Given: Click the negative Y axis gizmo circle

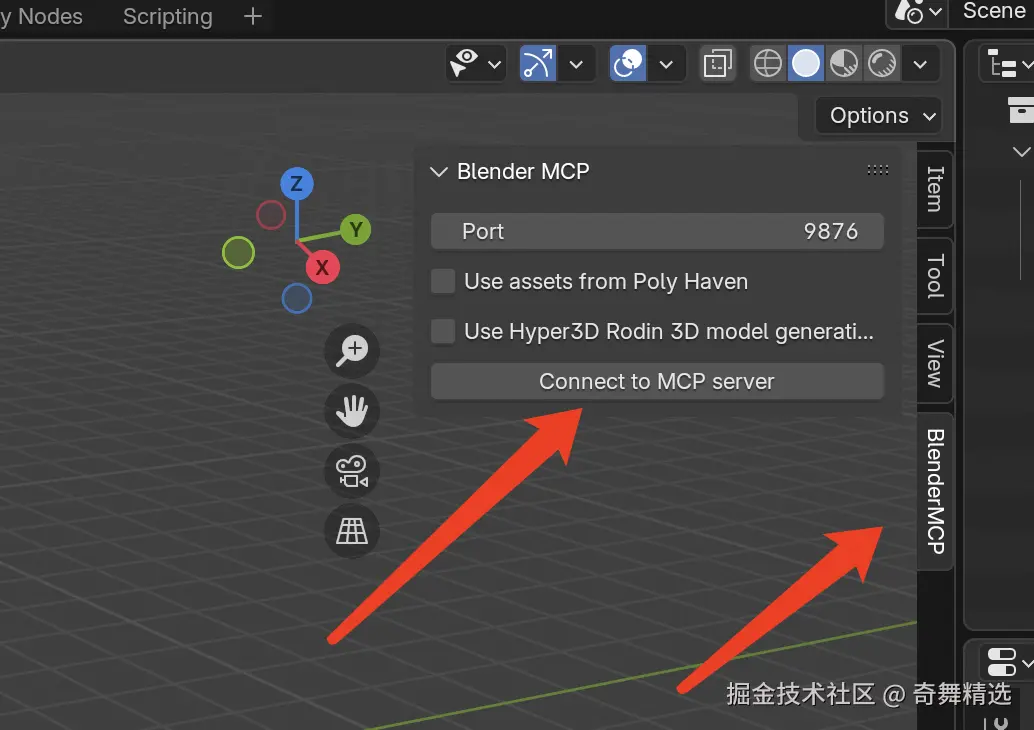Looking at the screenshot, I should (x=238, y=253).
